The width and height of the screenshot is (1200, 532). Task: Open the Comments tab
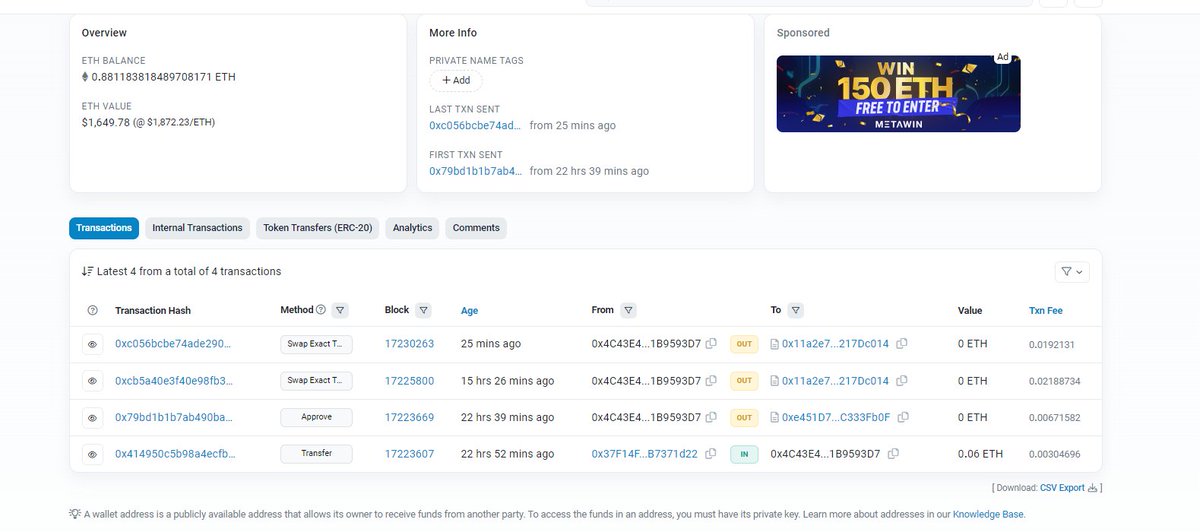(476, 228)
